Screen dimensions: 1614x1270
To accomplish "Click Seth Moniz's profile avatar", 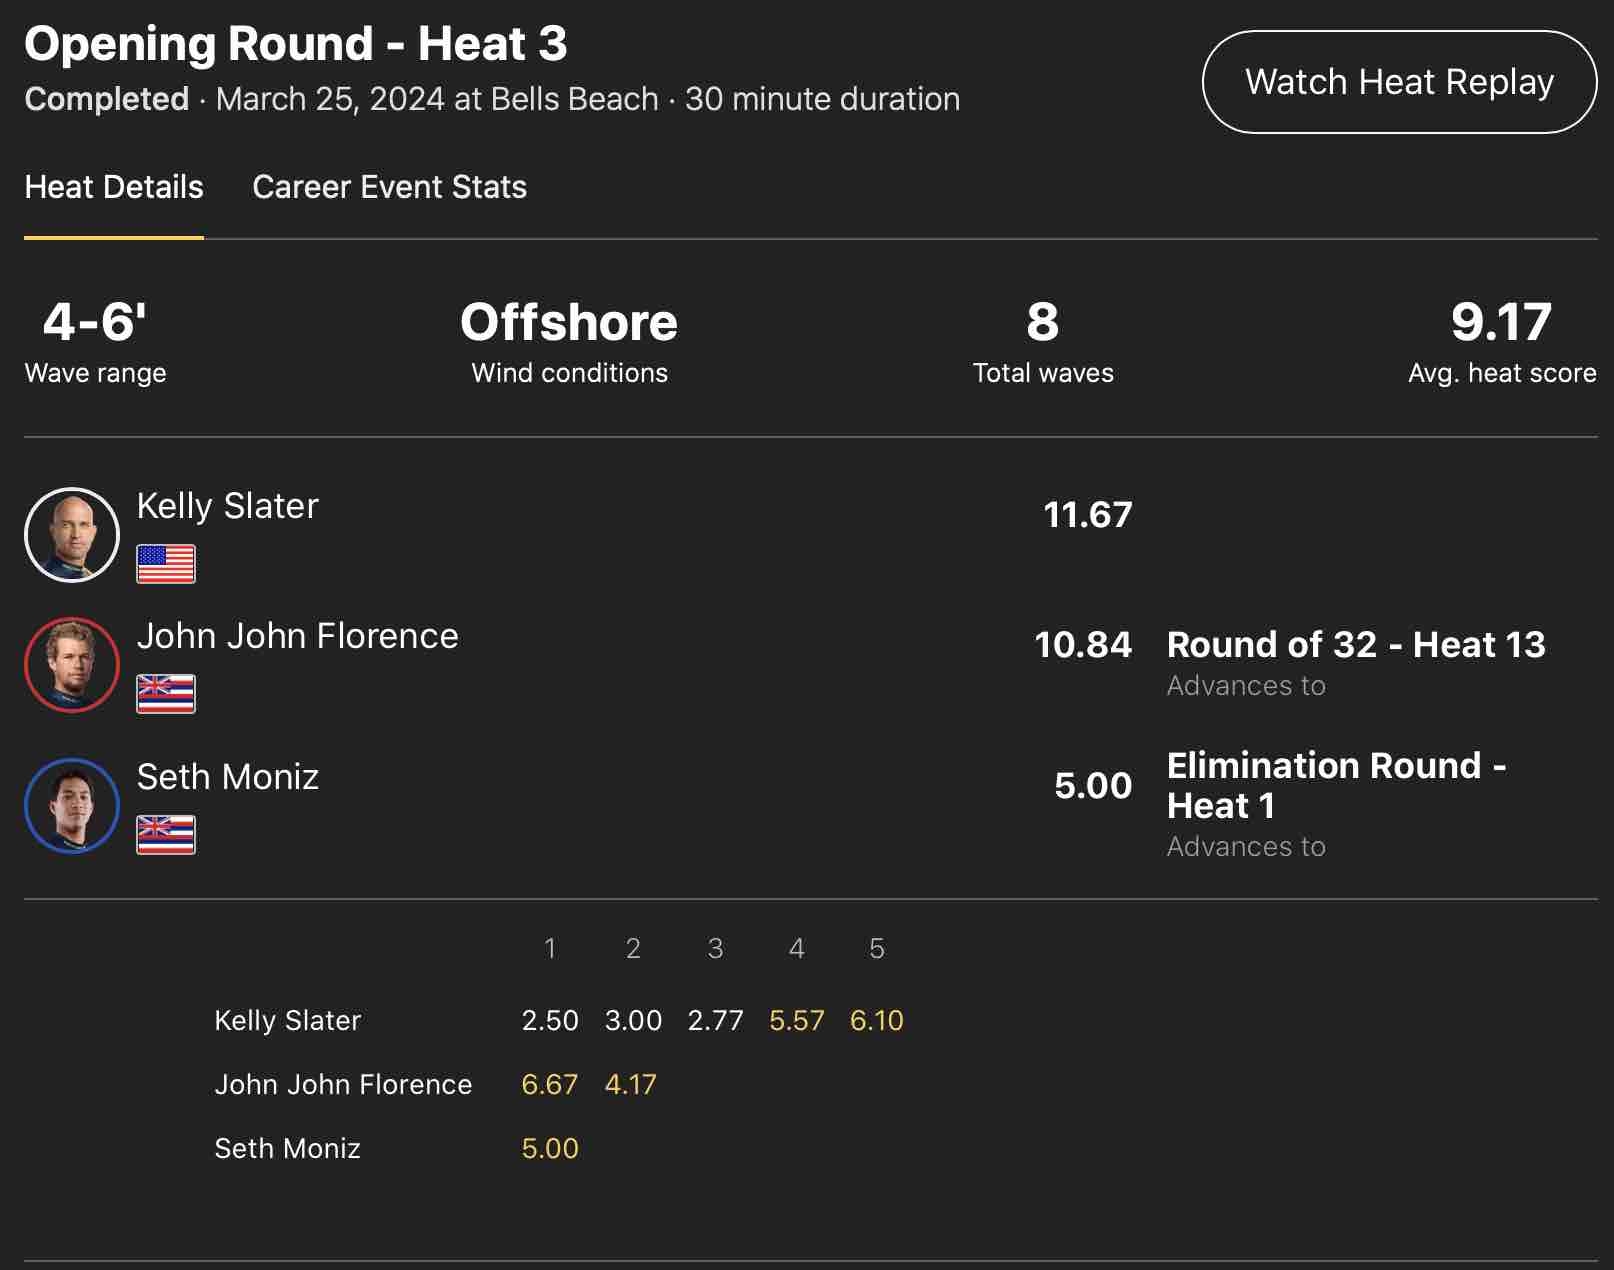I will (x=72, y=806).
